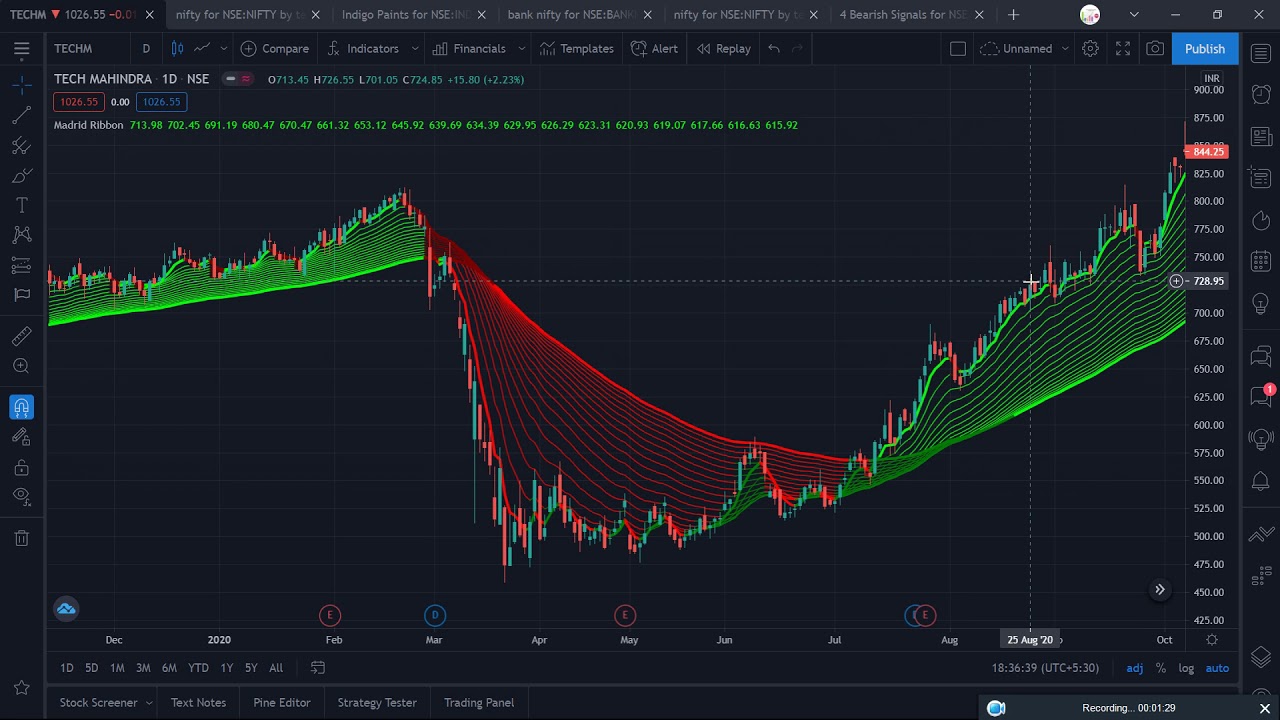Select the ruler measure tool
The image size is (1280, 720).
tap(21, 337)
